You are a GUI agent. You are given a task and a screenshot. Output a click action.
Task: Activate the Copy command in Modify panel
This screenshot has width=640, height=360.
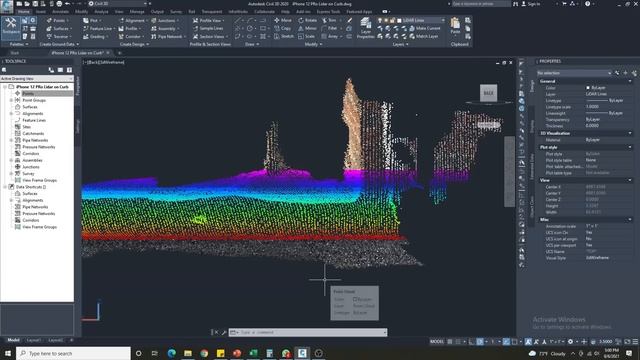click(282, 28)
